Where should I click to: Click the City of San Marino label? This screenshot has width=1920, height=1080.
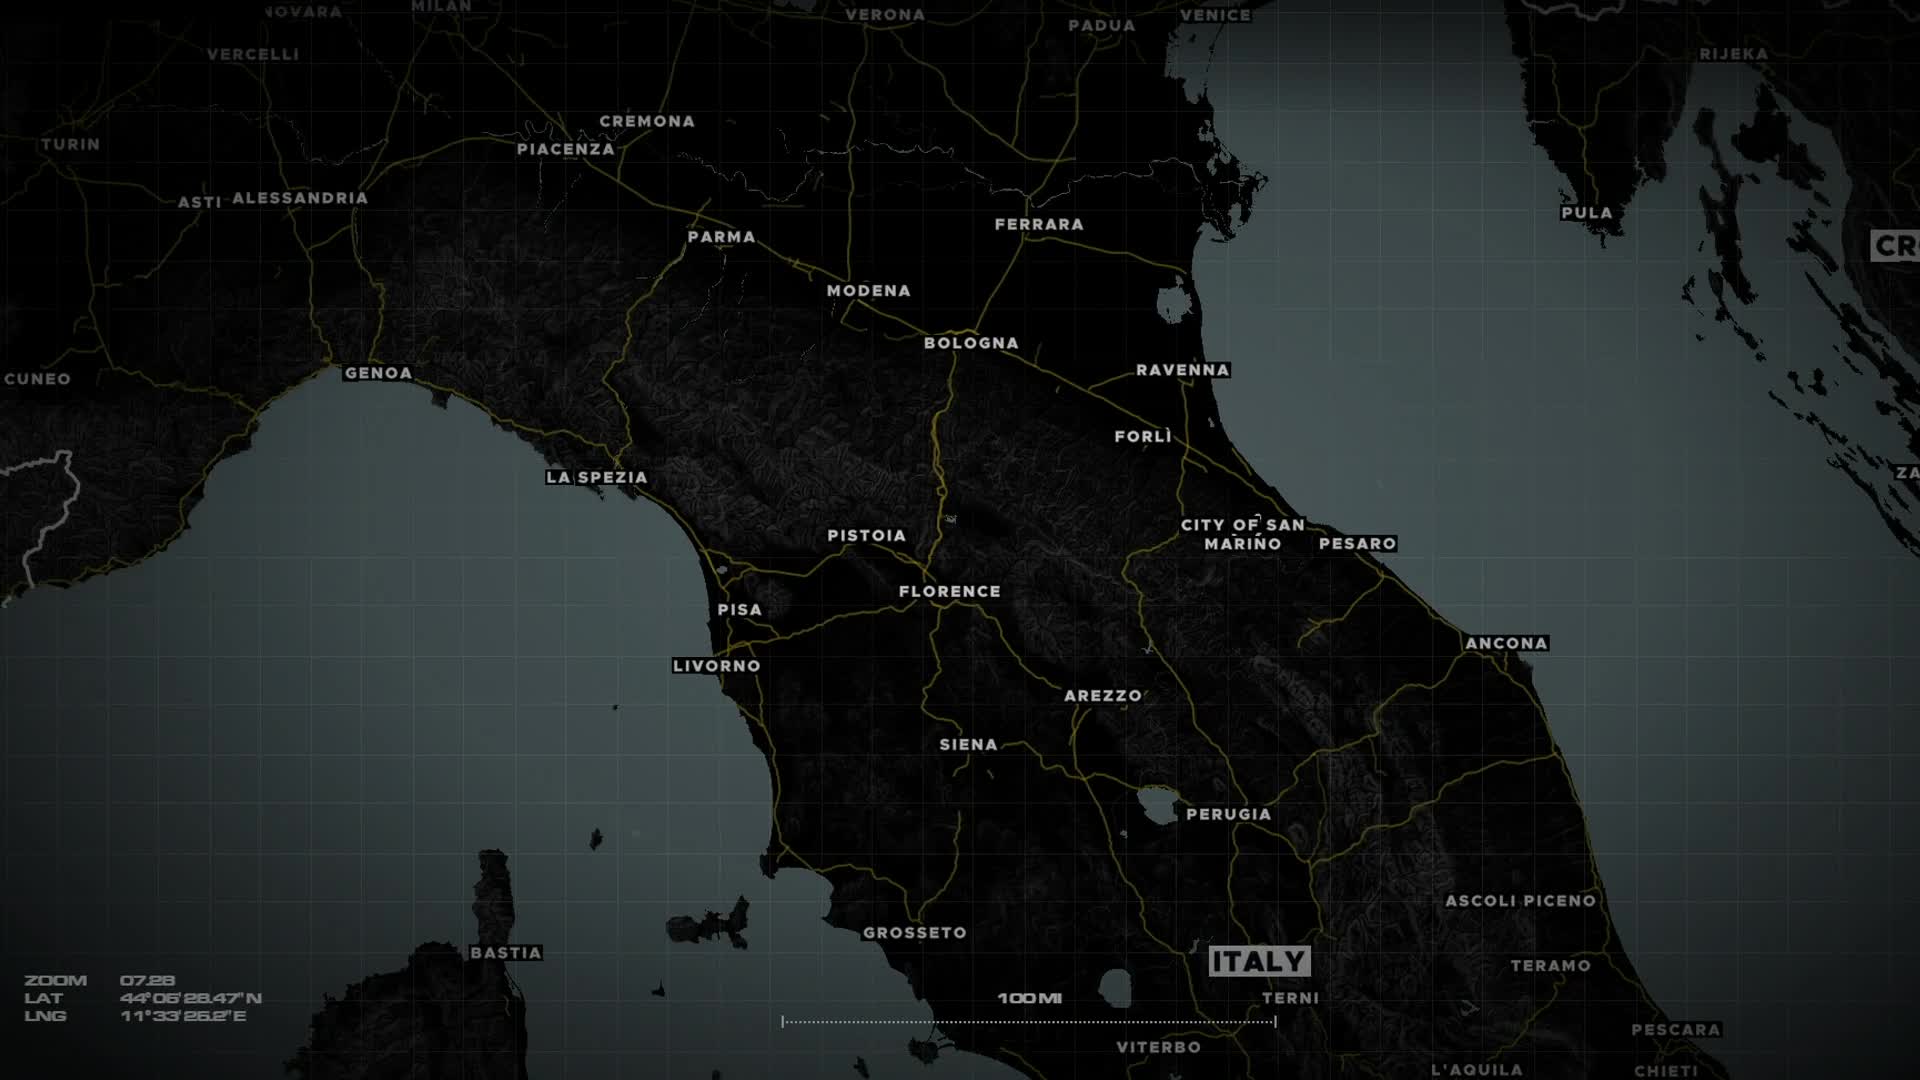[x=1242, y=534]
